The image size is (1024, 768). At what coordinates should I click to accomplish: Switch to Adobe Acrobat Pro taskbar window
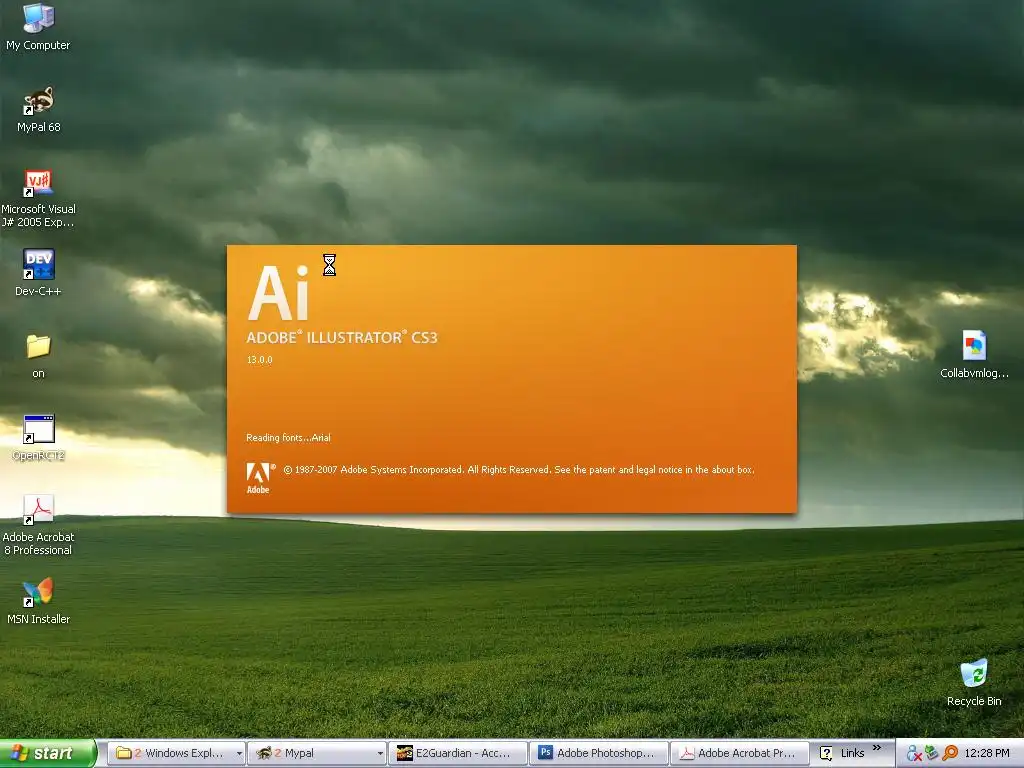pos(740,753)
